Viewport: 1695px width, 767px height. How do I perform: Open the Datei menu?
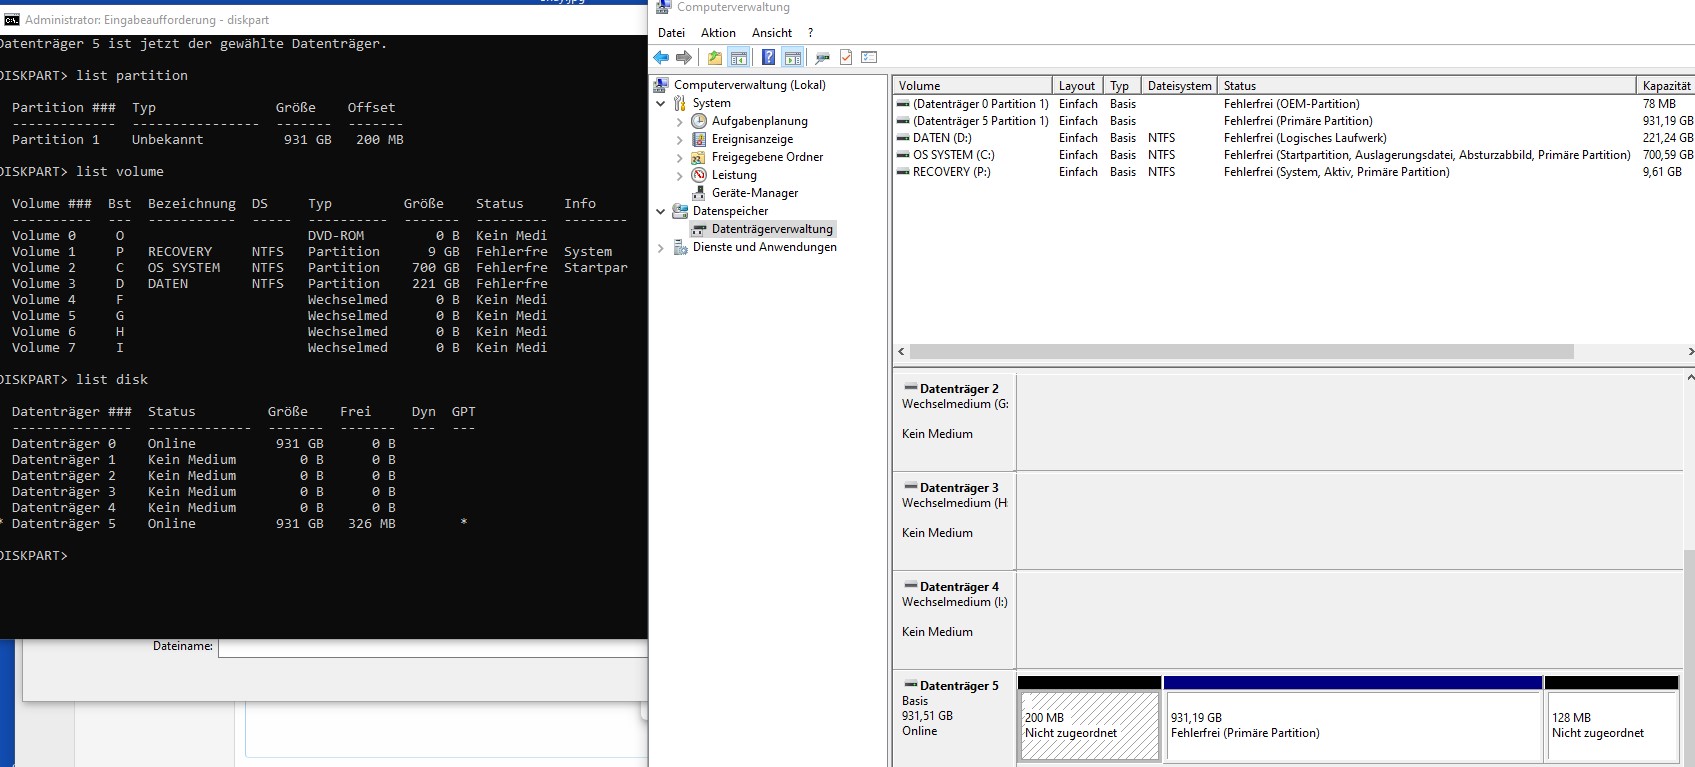671,33
